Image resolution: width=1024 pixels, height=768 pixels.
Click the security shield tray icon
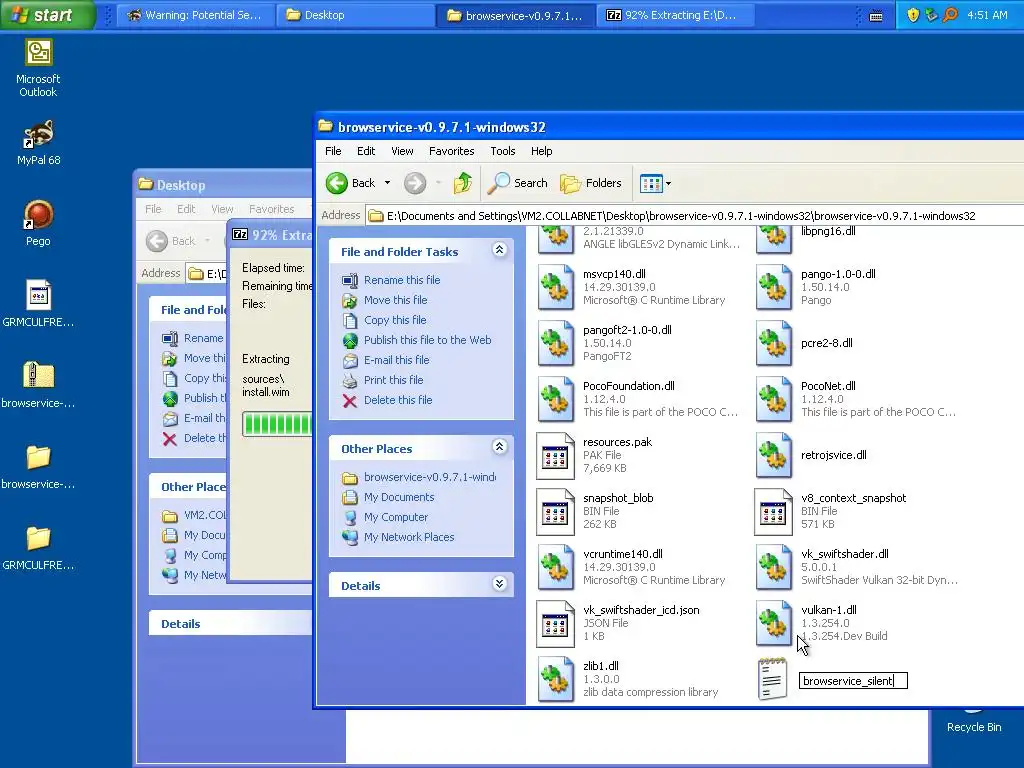913,14
